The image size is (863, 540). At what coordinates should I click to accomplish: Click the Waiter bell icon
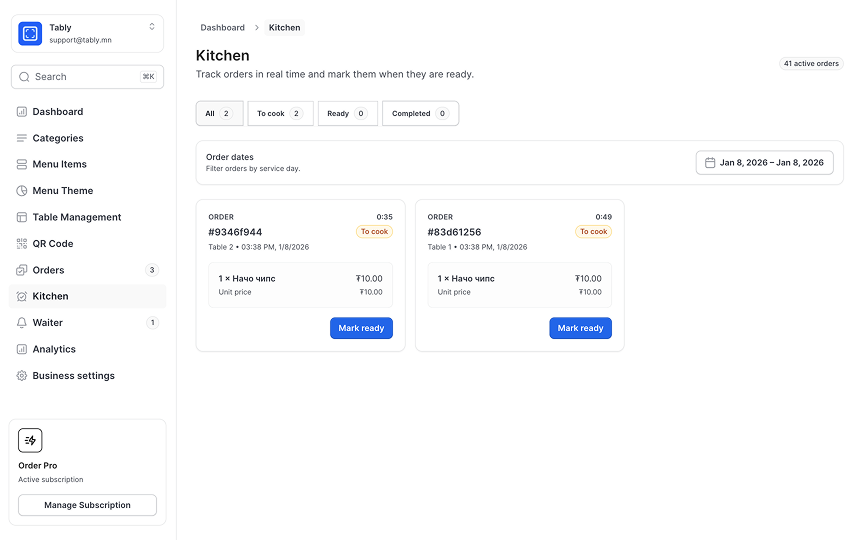22,323
